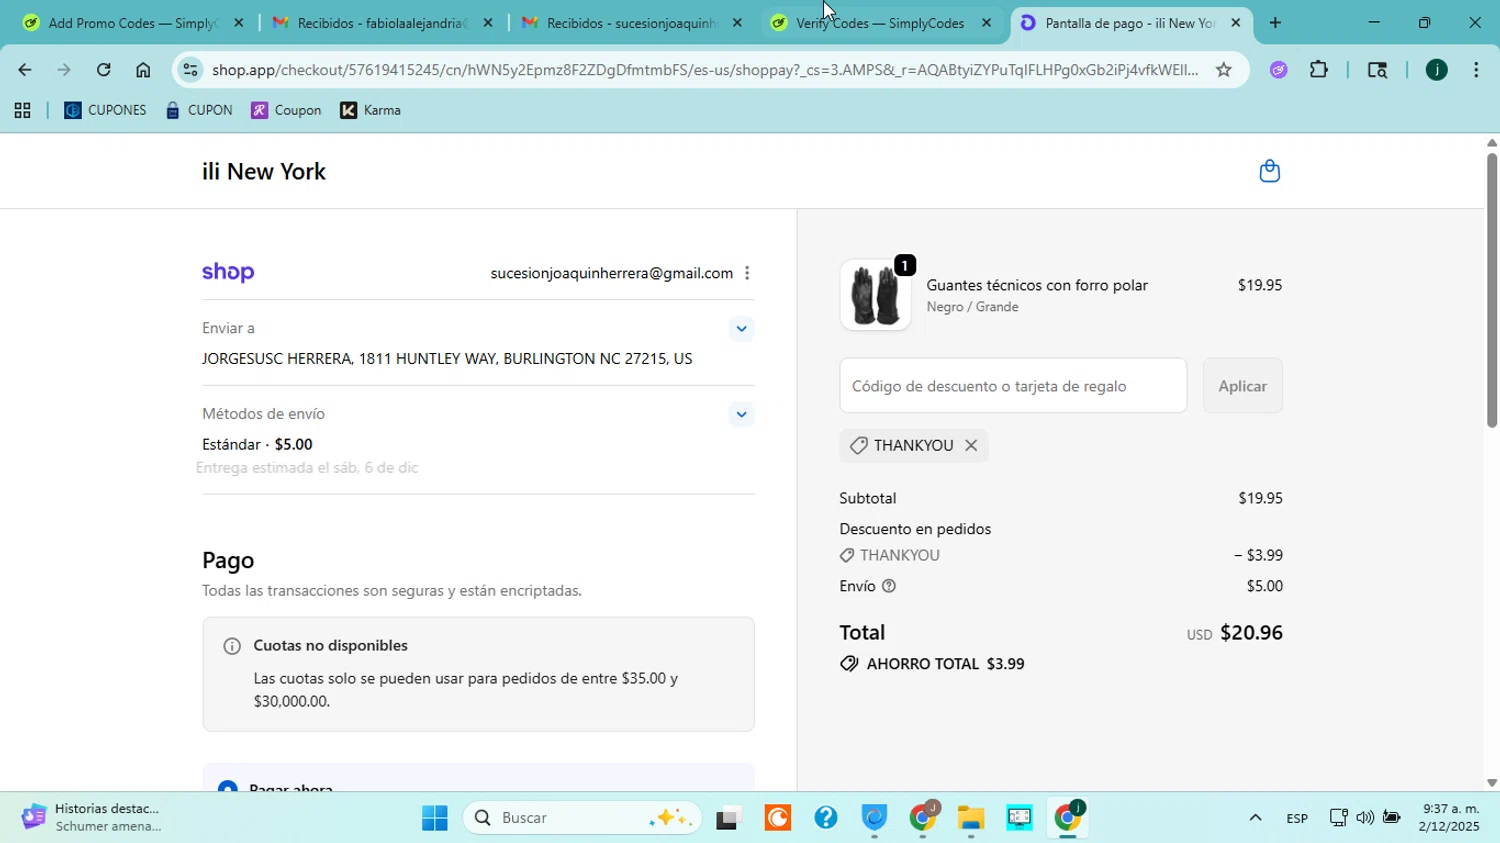This screenshot has width=1500, height=843.
Task: Close the Add Promo Codes tab
Action: (x=238, y=22)
